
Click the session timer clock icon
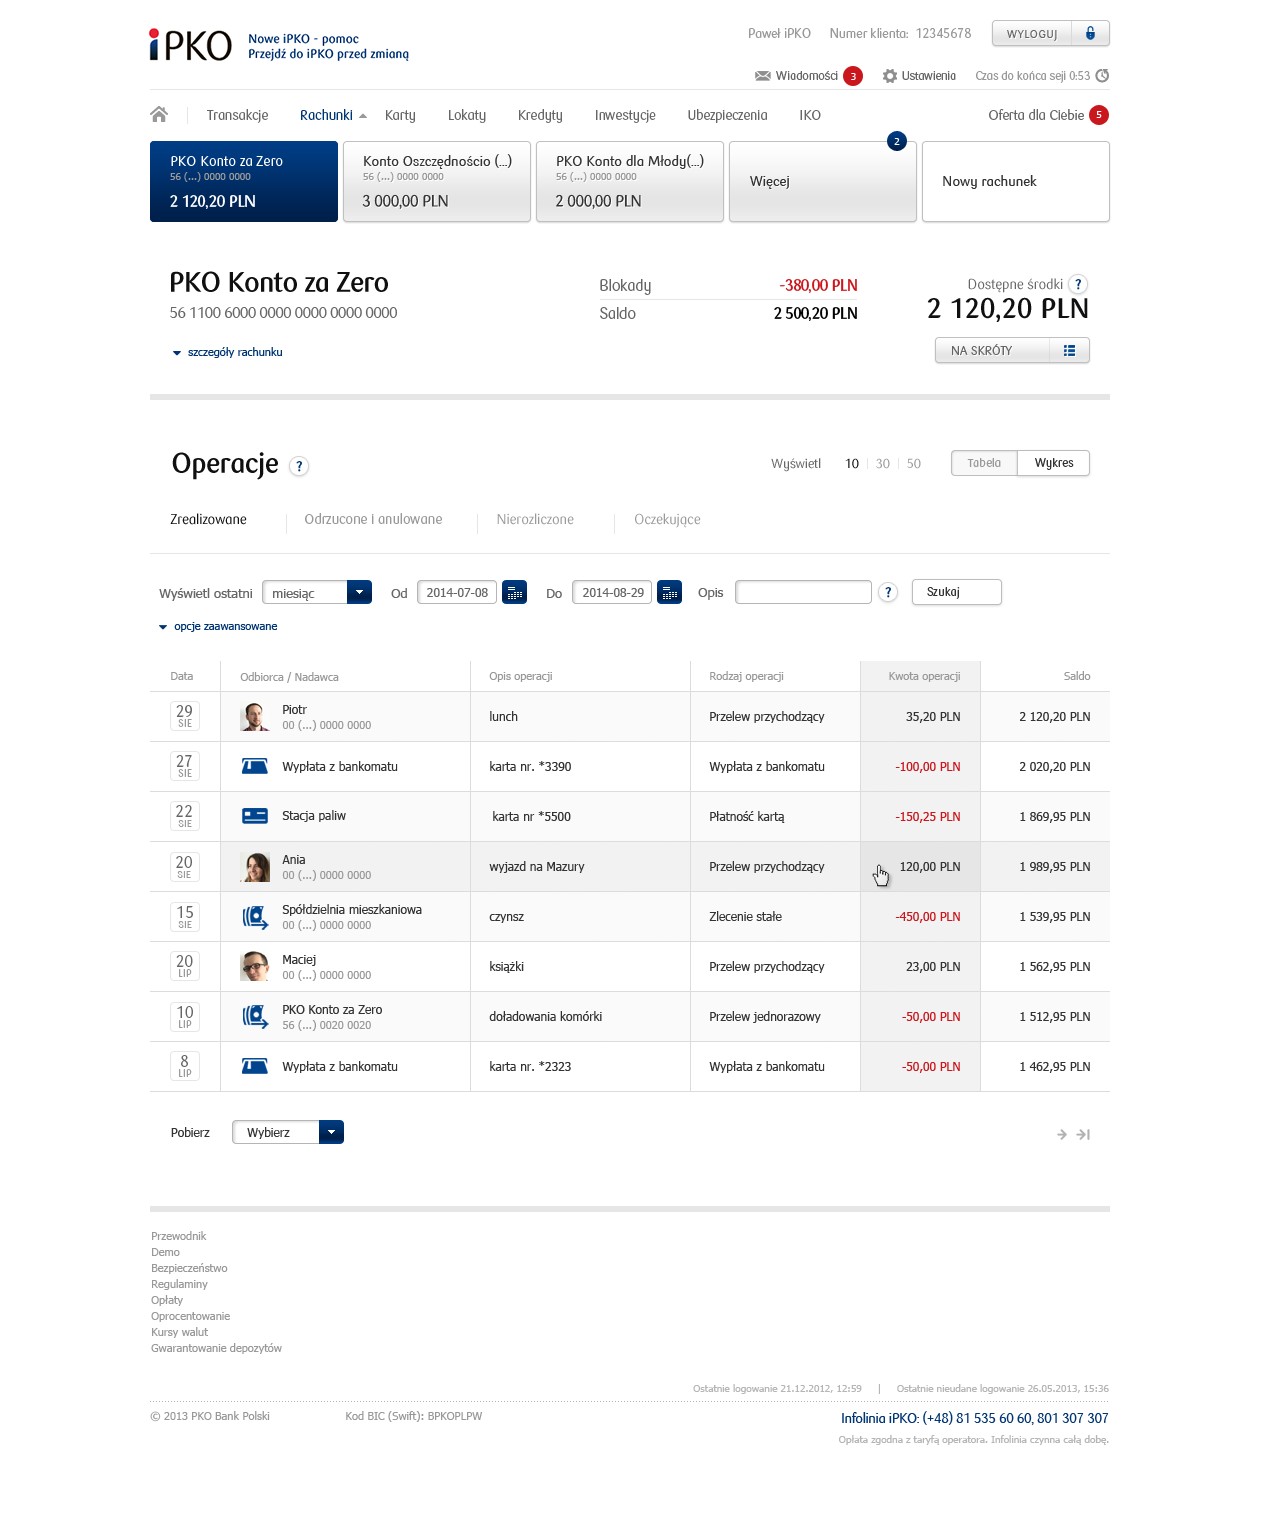[1102, 76]
